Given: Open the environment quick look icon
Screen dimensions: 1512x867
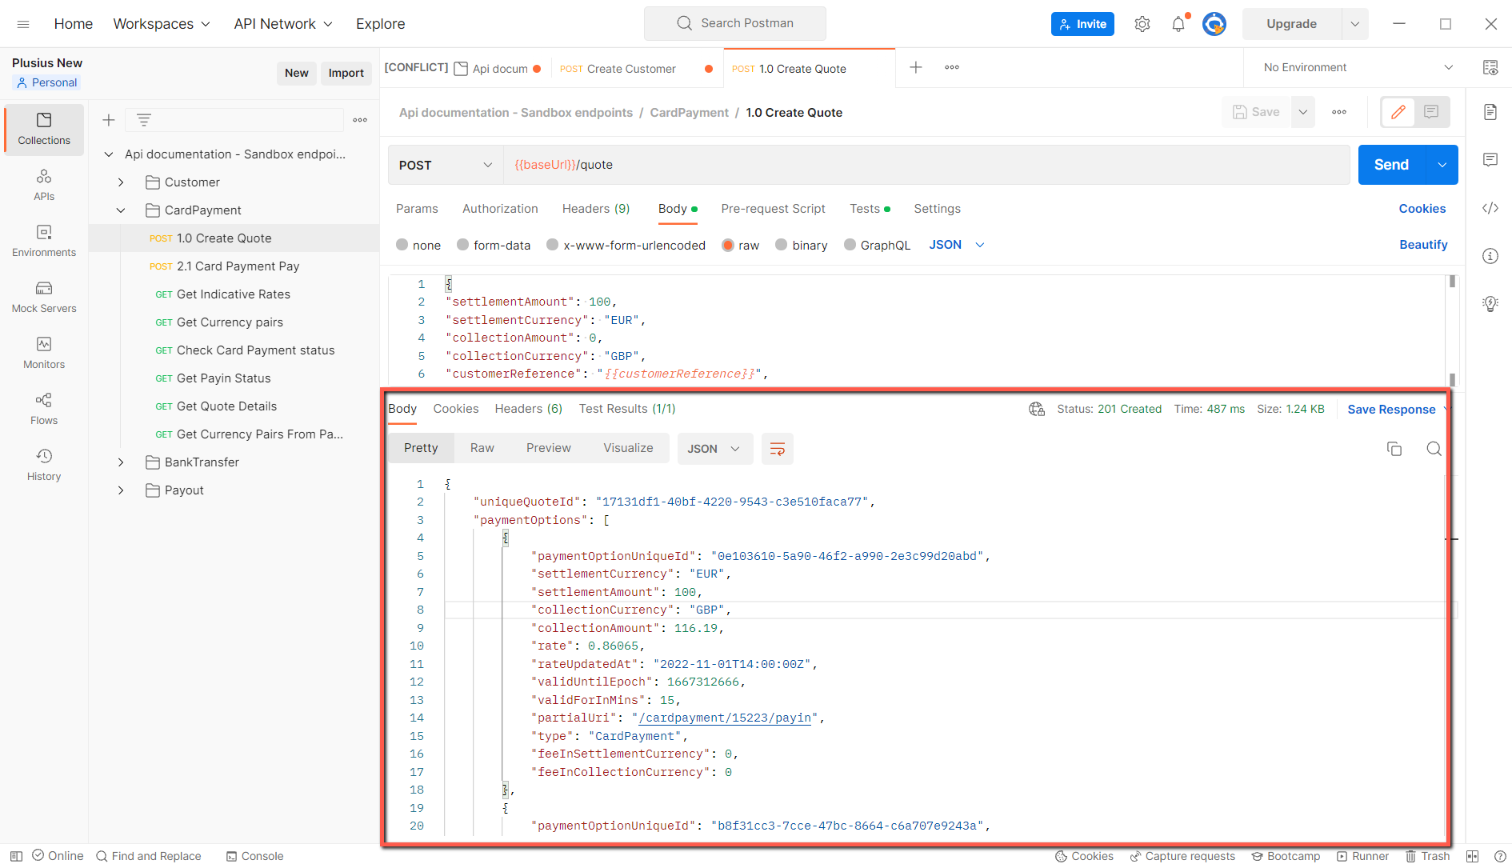Looking at the screenshot, I should [x=1490, y=68].
